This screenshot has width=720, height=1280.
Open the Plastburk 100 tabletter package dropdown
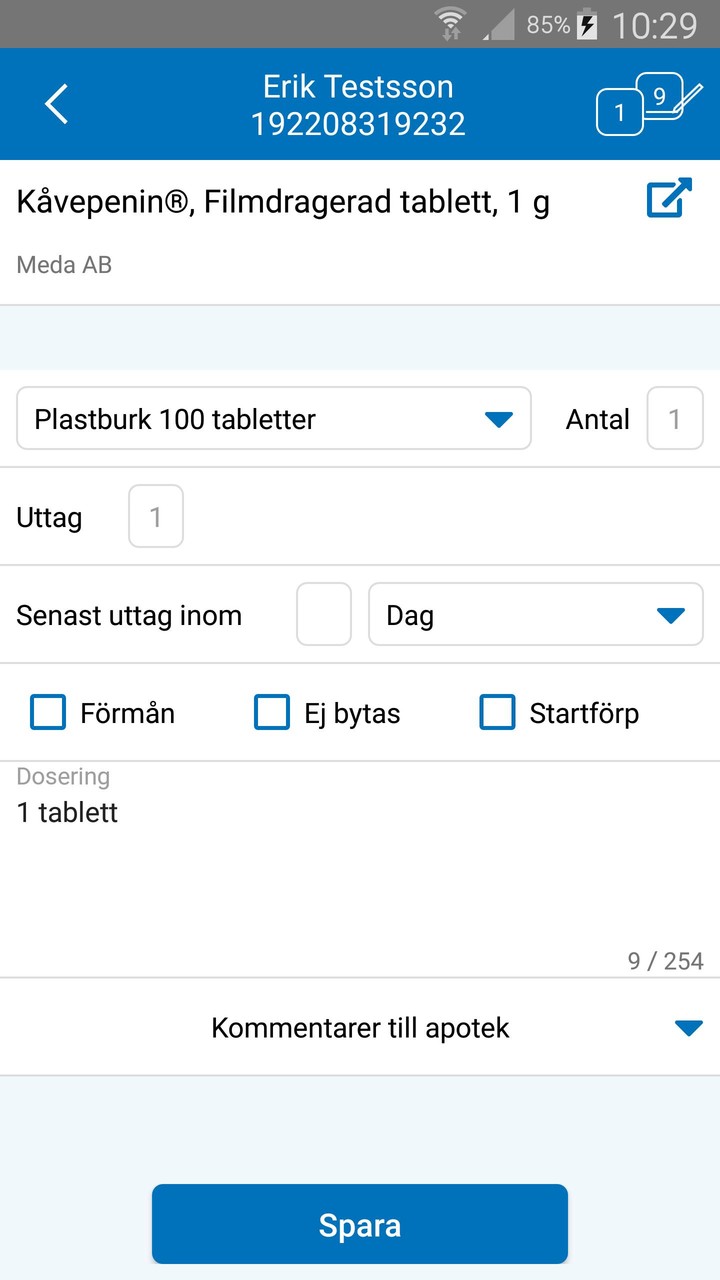(x=272, y=418)
